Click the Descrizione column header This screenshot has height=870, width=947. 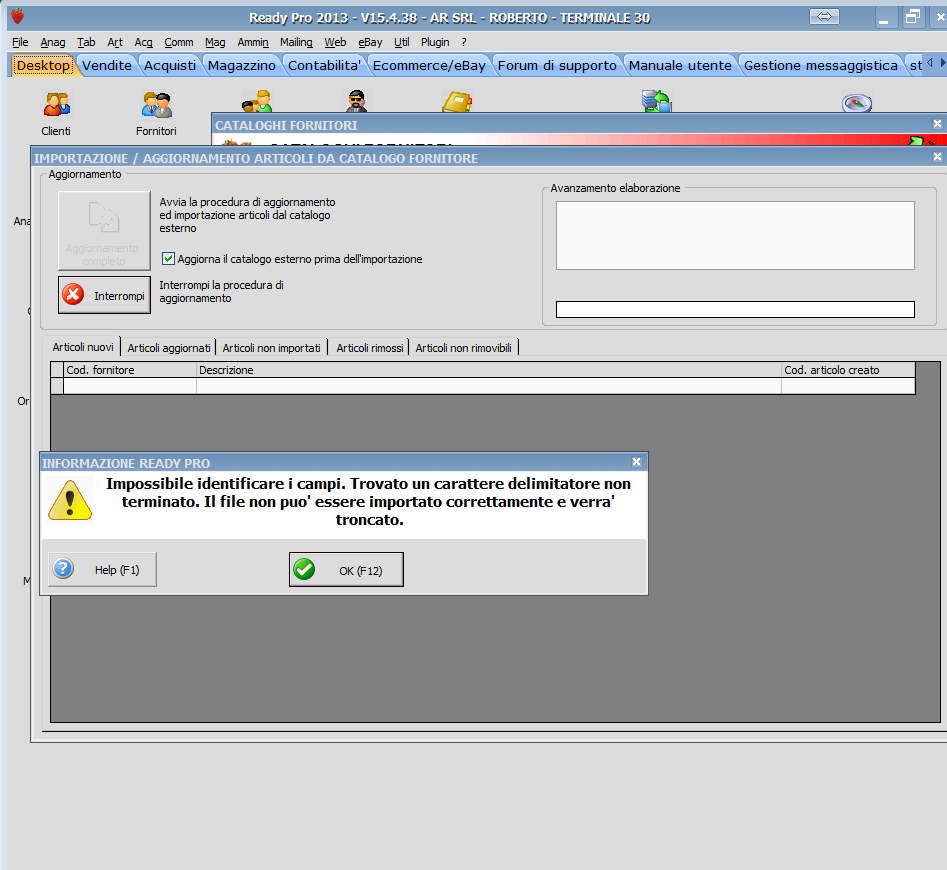click(489, 370)
